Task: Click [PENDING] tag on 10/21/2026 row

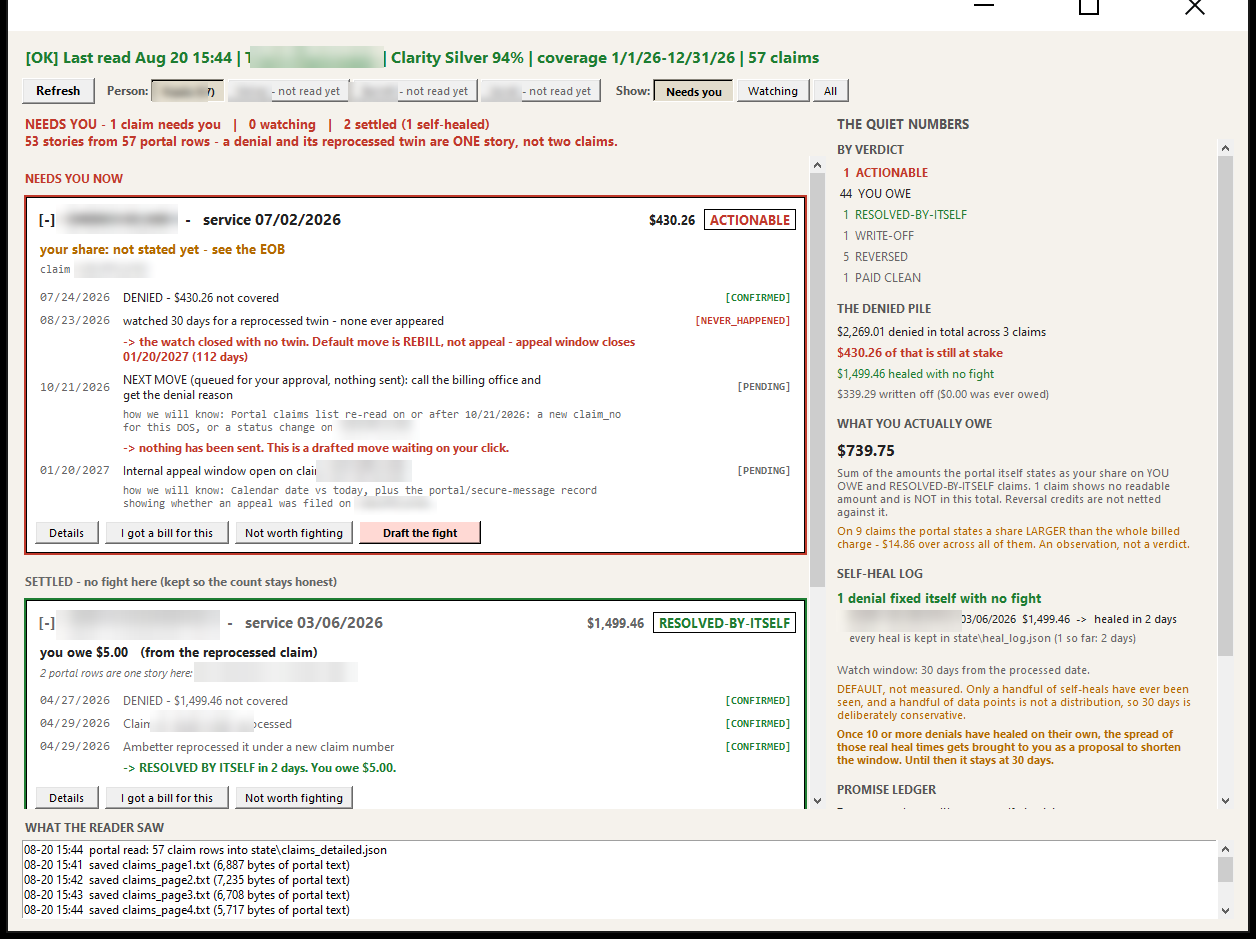Action: [764, 387]
